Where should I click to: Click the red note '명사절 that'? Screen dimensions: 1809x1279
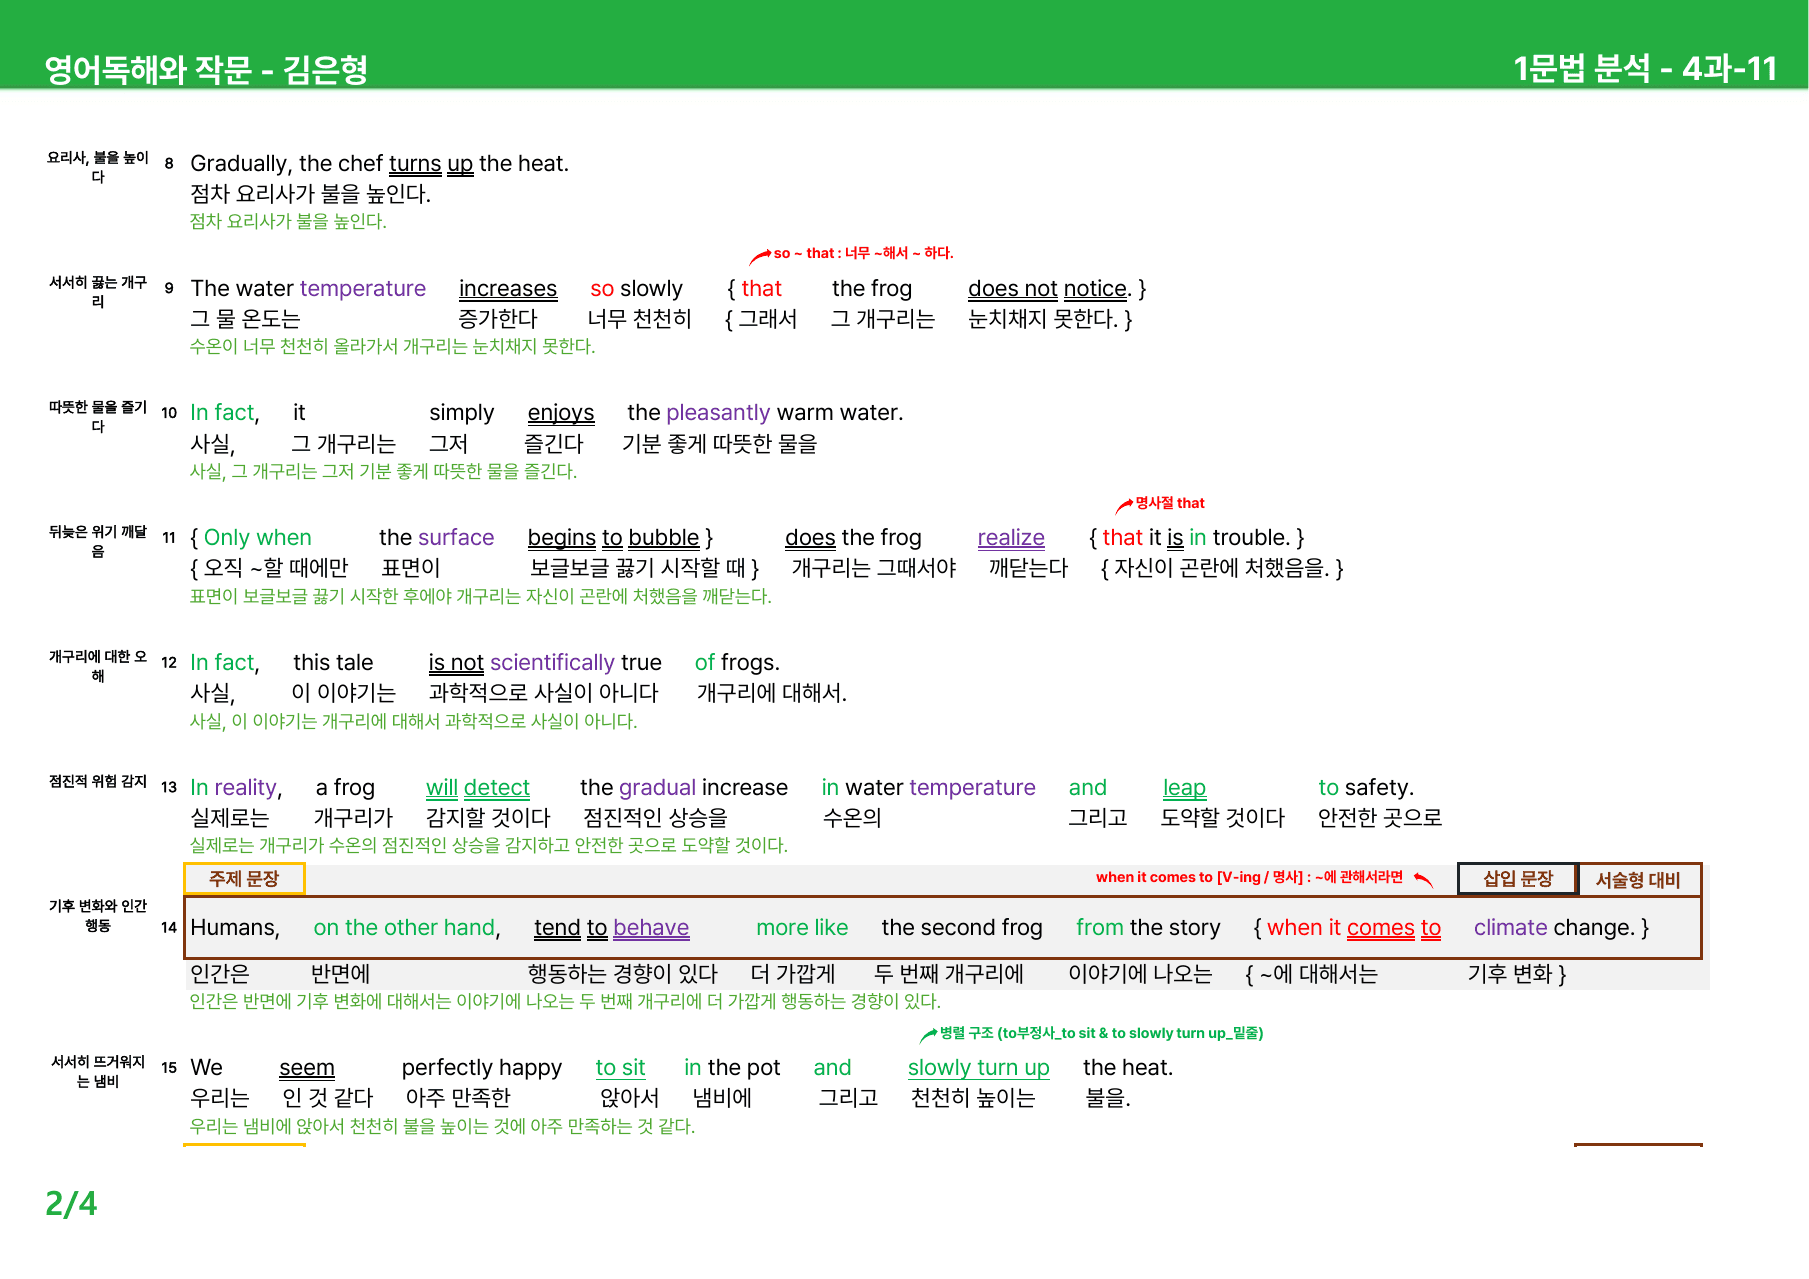coord(1170,503)
